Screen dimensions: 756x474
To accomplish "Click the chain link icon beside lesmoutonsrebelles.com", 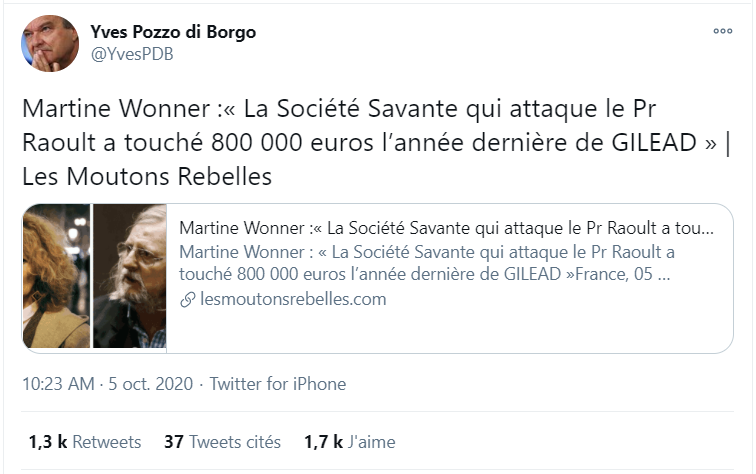I will pos(187,299).
